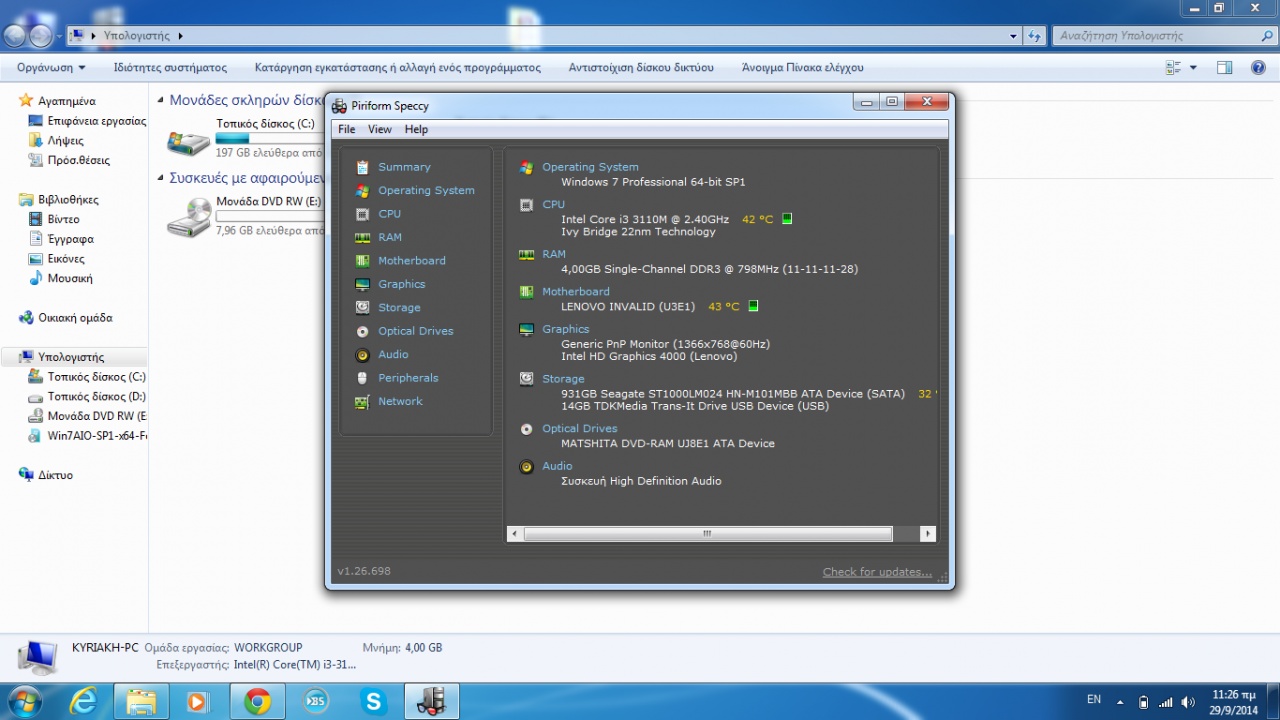The height and width of the screenshot is (720, 1280).
Task: Open the view options dropdown arrow in Explorer
Action: click(1193, 68)
